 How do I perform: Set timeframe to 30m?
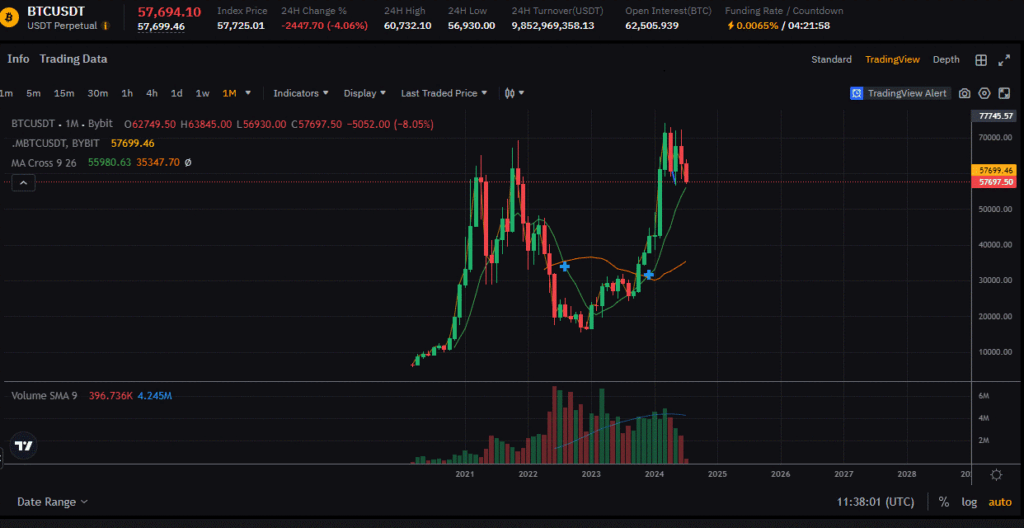tap(97, 93)
